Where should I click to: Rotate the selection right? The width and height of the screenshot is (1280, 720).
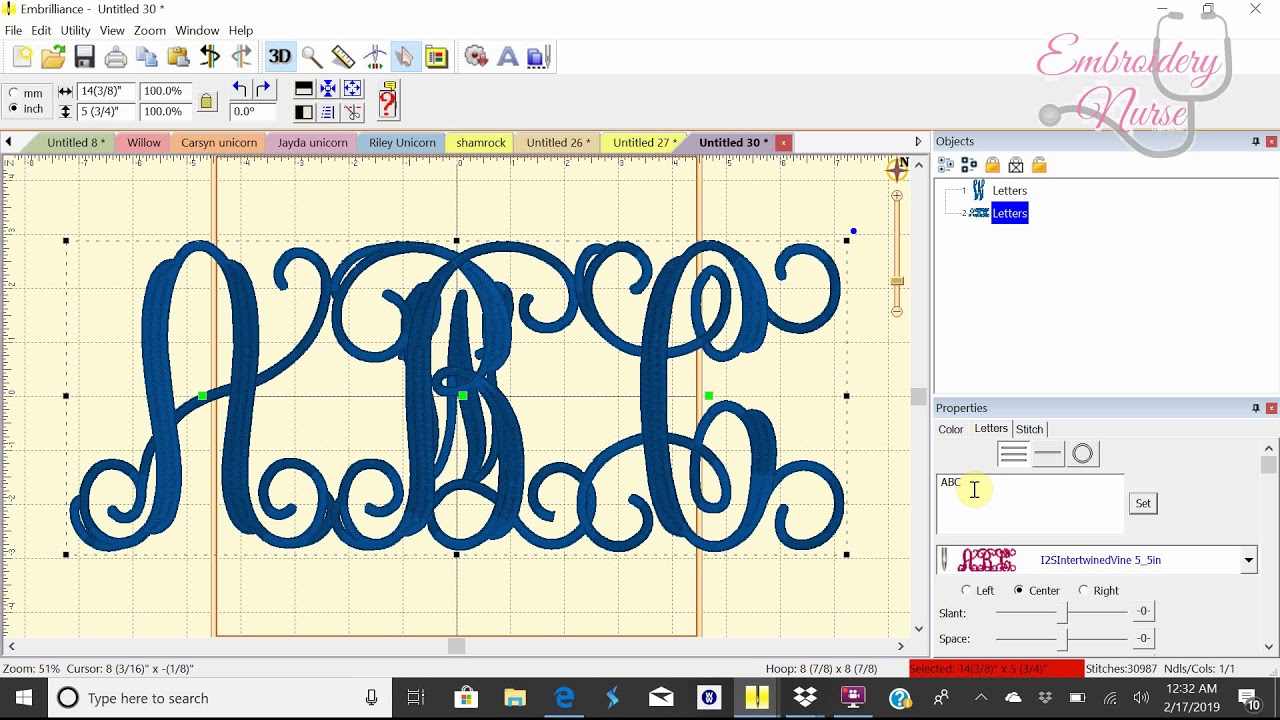[263, 90]
